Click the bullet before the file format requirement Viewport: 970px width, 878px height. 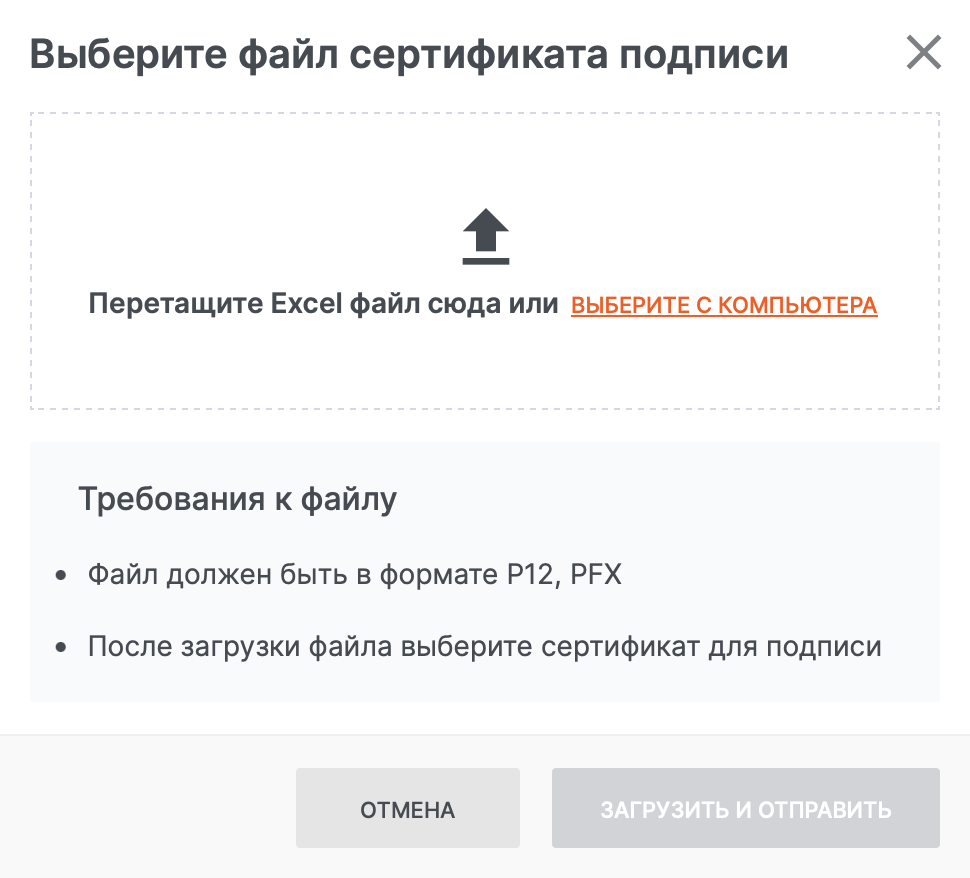pos(61,577)
